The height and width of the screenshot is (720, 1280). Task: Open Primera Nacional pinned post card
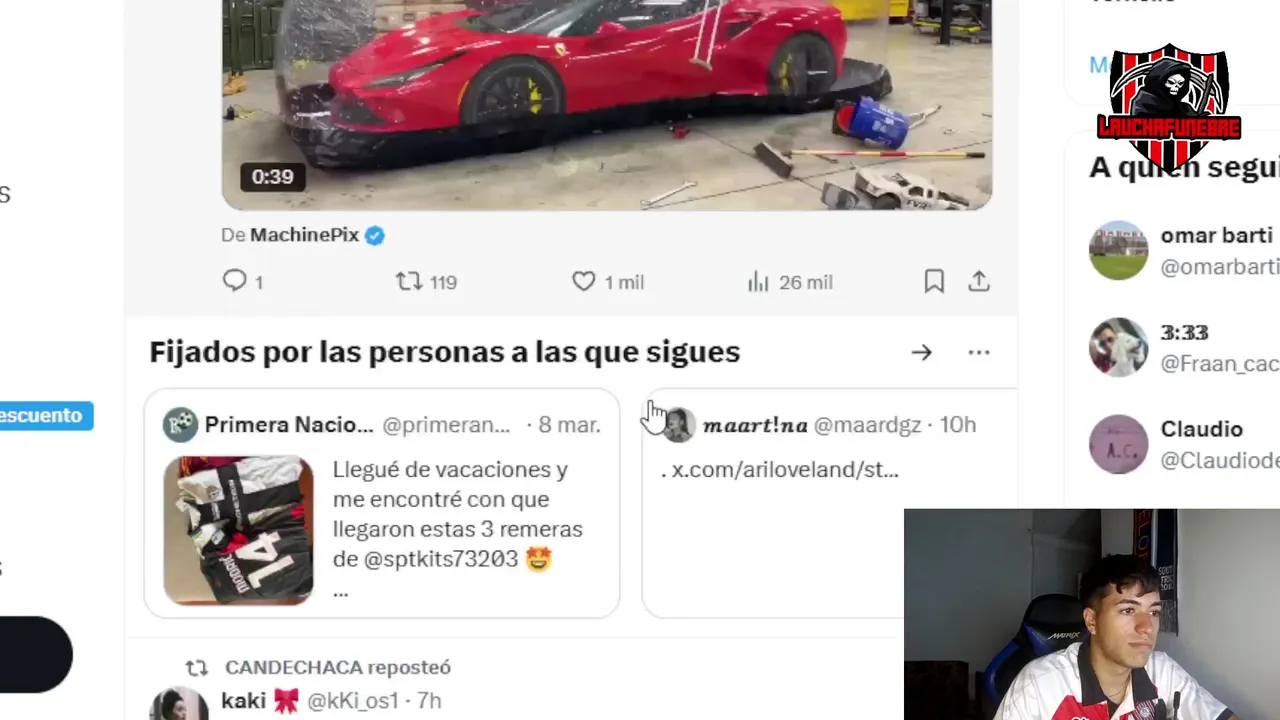pos(382,503)
